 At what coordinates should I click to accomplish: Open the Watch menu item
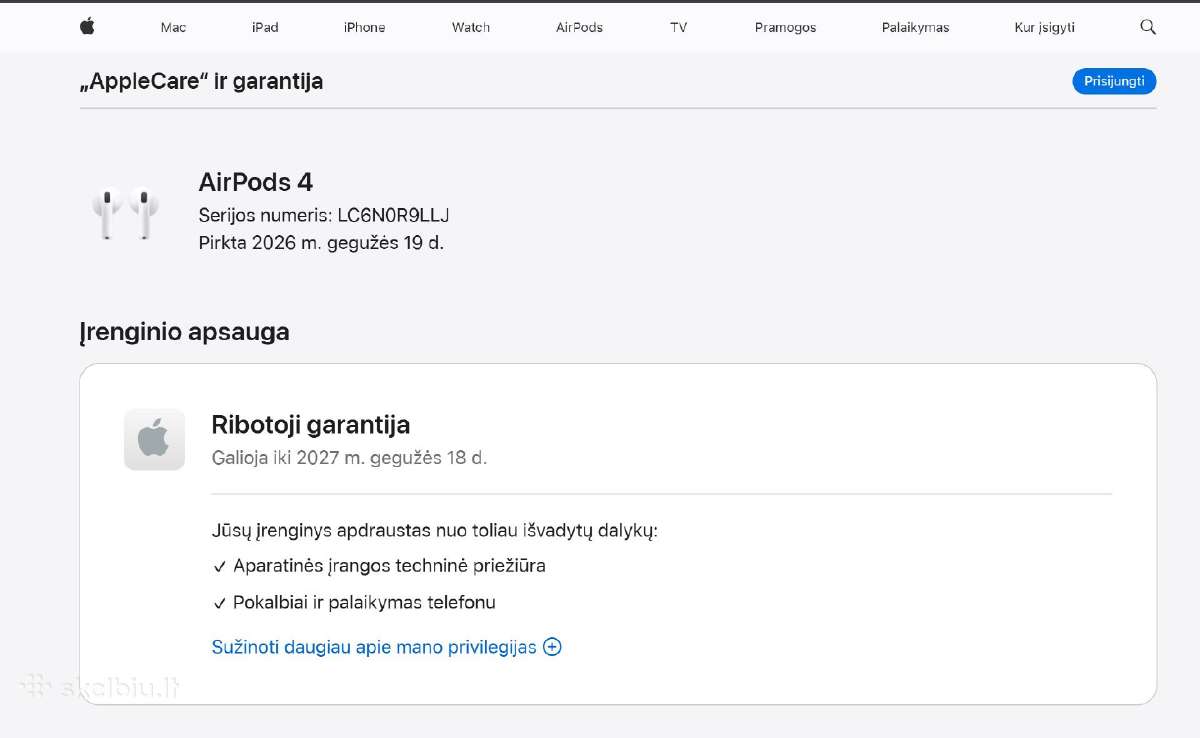click(471, 28)
